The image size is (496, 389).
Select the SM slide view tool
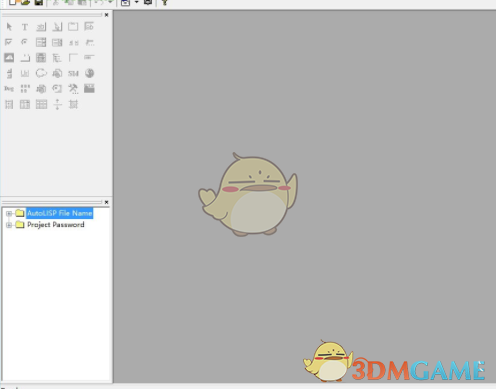[73, 73]
